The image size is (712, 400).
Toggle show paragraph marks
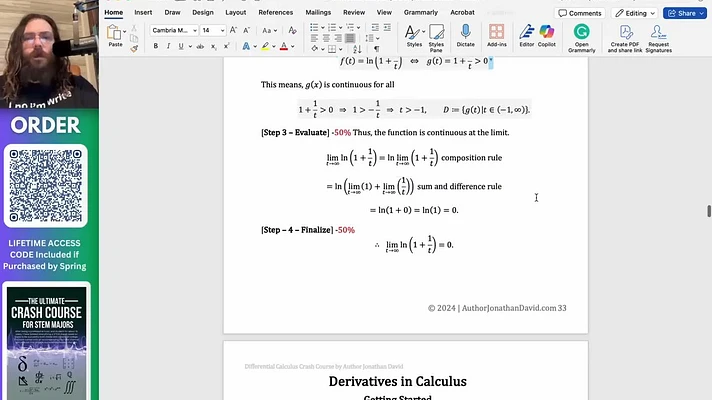click(x=376, y=49)
